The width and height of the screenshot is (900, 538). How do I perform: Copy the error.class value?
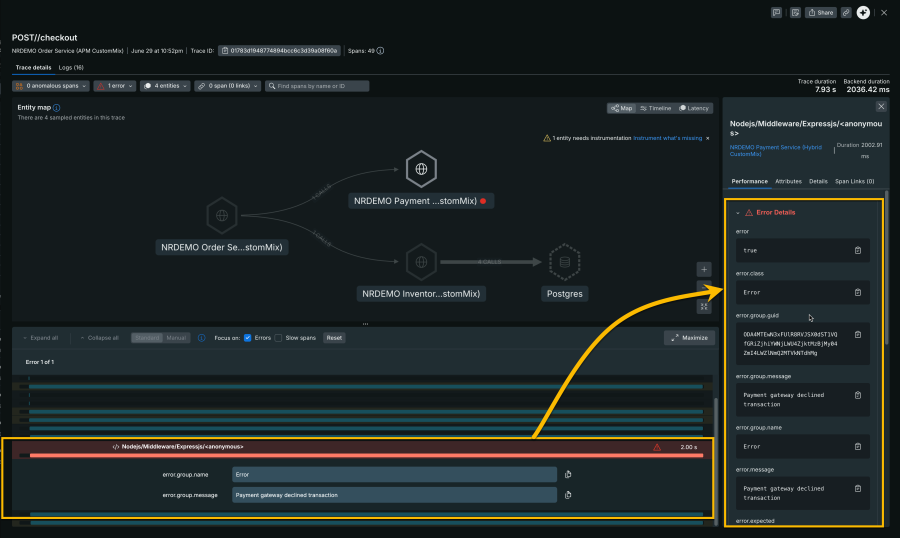tap(858, 292)
